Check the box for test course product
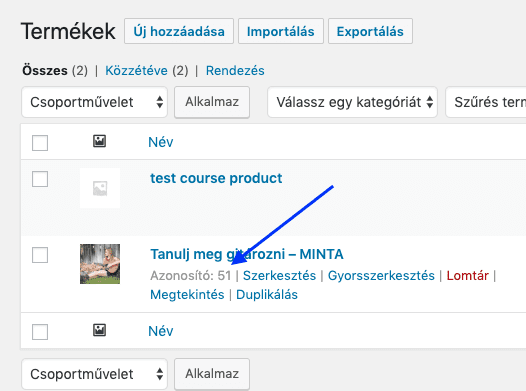526x391 pixels. tap(40, 179)
